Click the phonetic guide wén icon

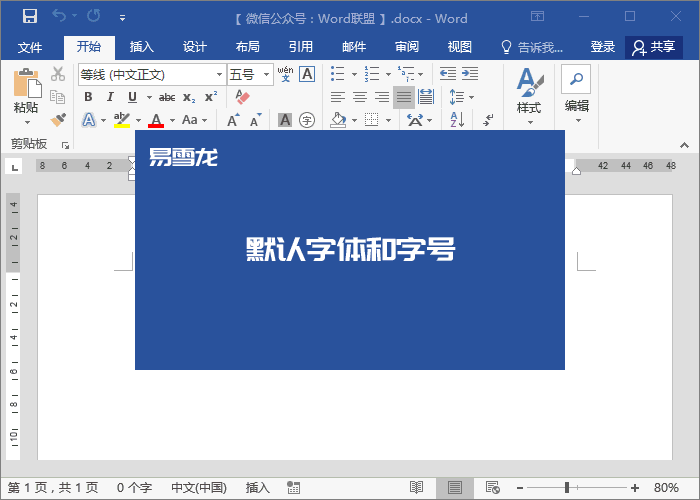285,74
